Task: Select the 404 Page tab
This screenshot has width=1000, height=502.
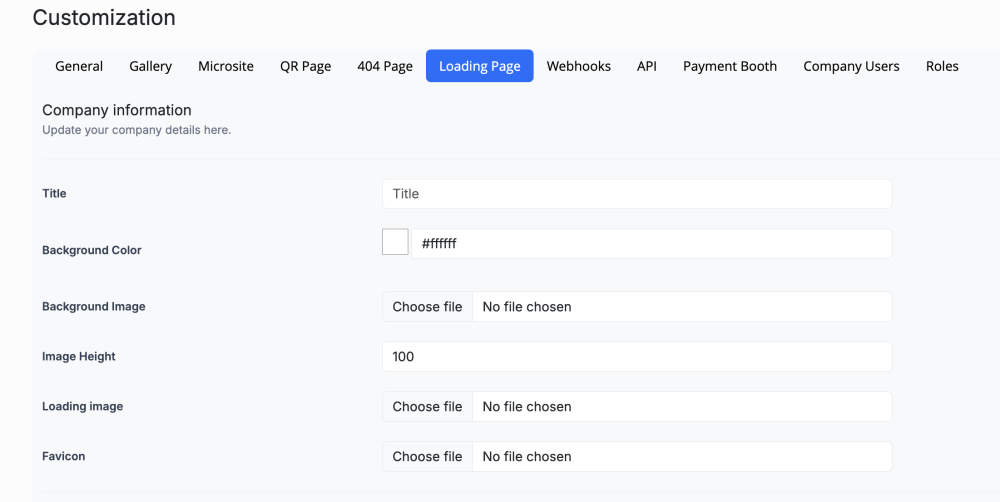Action: [x=385, y=66]
